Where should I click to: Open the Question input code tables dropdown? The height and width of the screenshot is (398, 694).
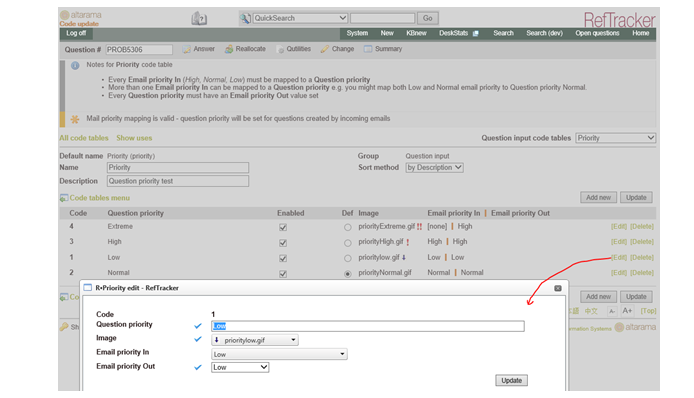point(616,138)
